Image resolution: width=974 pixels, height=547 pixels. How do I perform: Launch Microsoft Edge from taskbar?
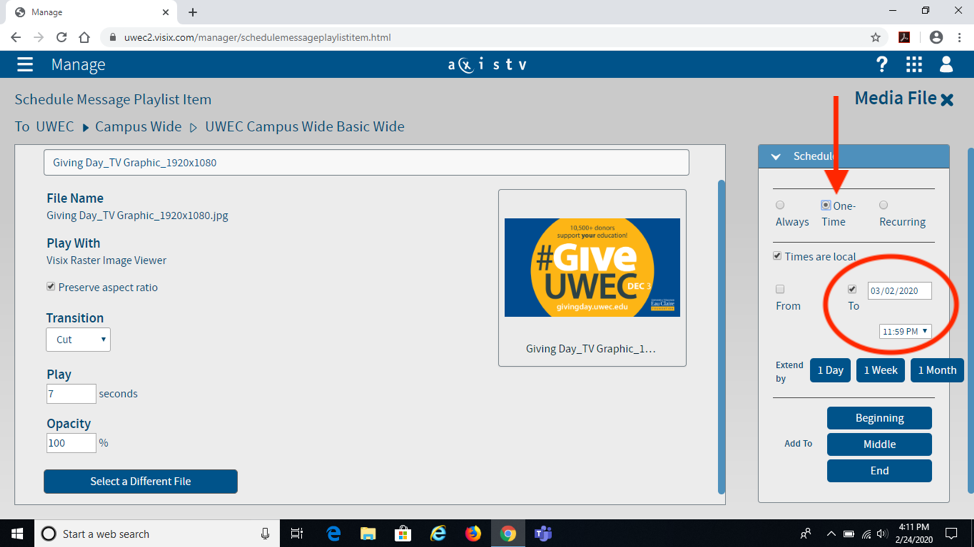pyautogui.click(x=334, y=533)
